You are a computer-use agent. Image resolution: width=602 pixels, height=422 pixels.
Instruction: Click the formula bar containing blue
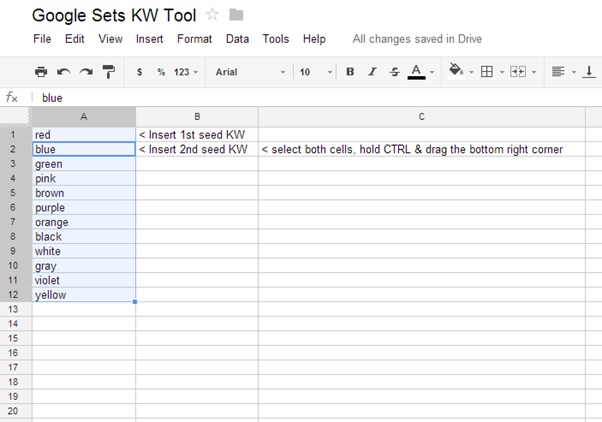[319, 98]
